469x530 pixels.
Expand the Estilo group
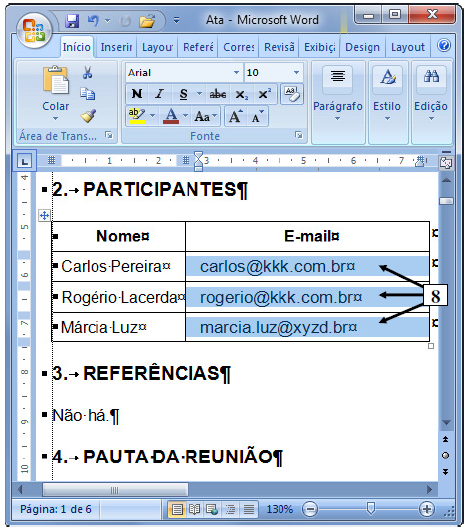[x=387, y=103]
